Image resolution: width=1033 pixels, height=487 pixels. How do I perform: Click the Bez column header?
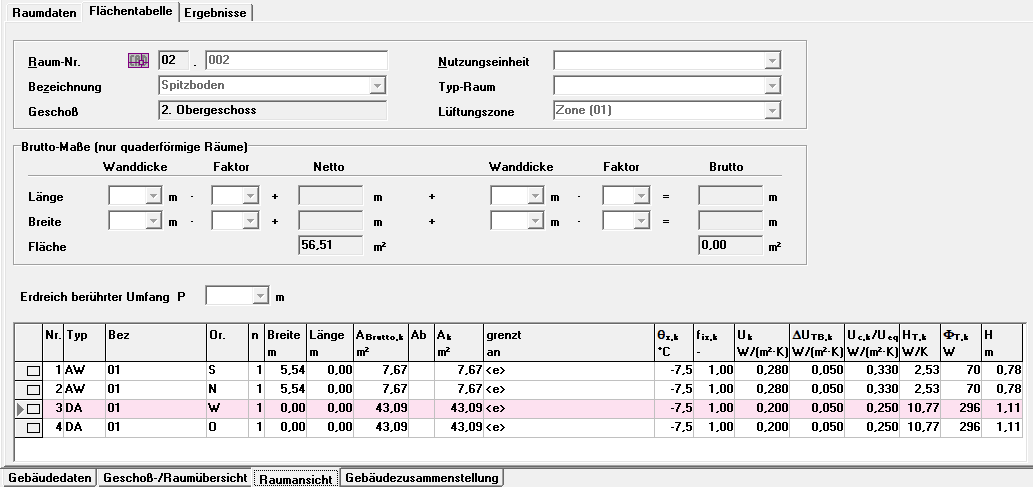[155, 343]
